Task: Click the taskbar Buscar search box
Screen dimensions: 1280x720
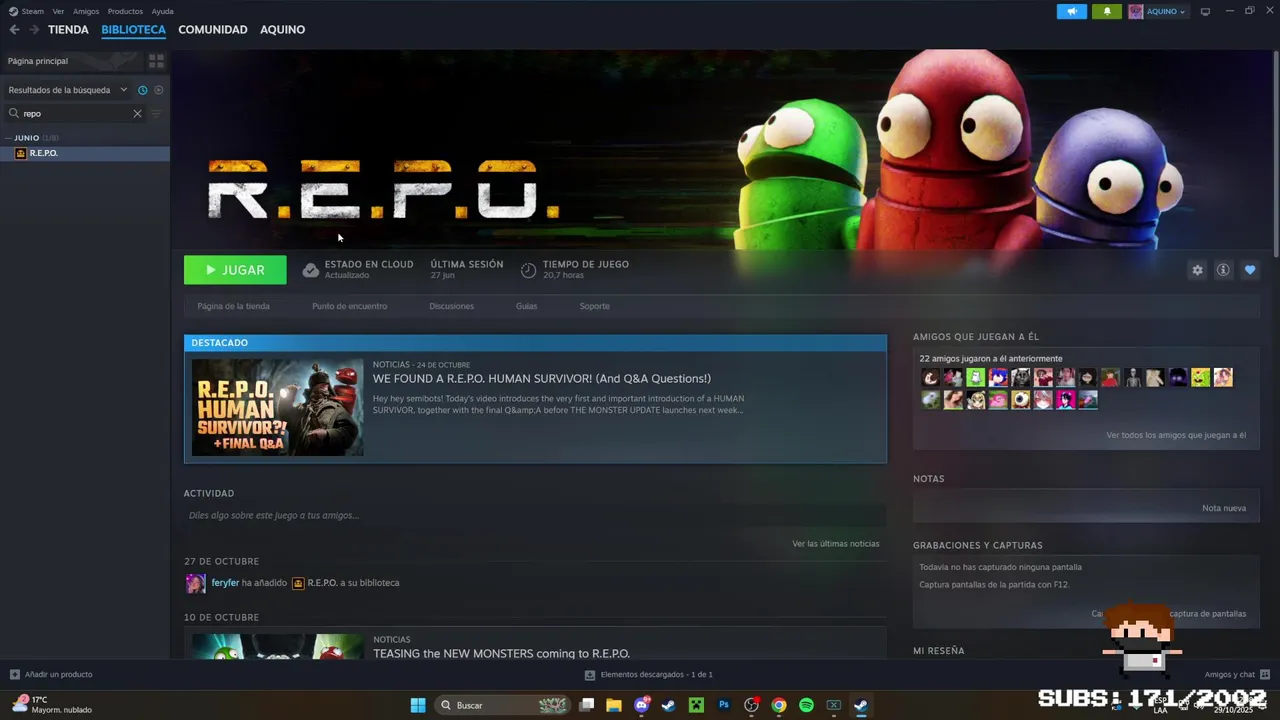Action: tap(505, 705)
